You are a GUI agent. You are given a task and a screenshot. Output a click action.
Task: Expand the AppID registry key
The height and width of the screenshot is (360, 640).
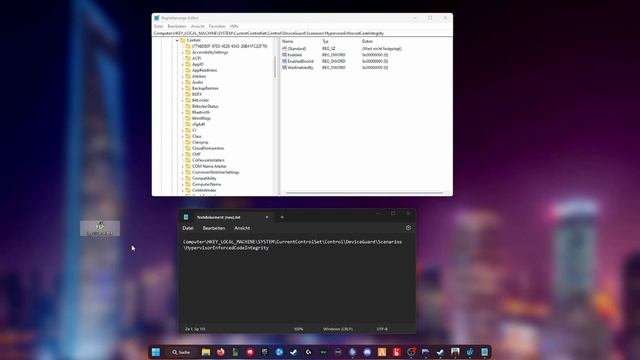[182, 64]
